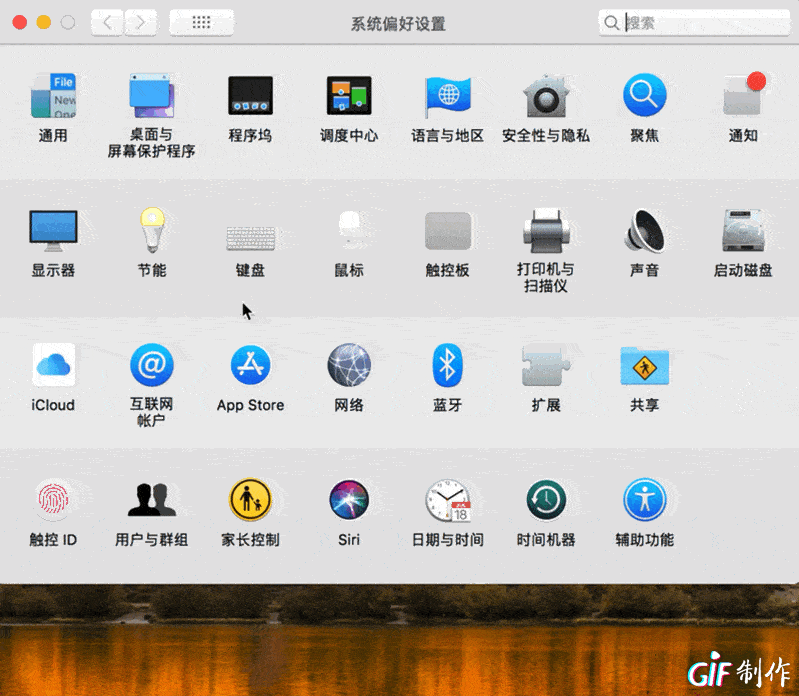Open the 聚焦 (Spotlight) magnifier icon
The width and height of the screenshot is (799, 696).
645,95
